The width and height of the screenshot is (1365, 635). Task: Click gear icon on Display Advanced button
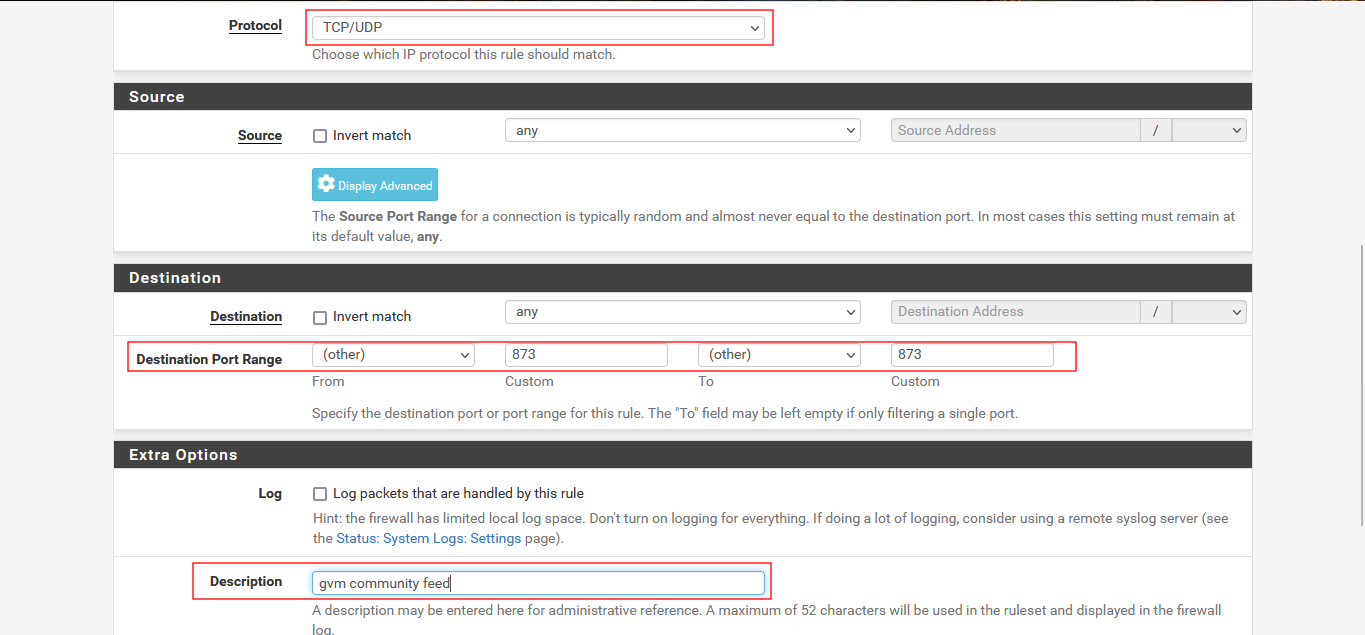pyautogui.click(x=326, y=185)
